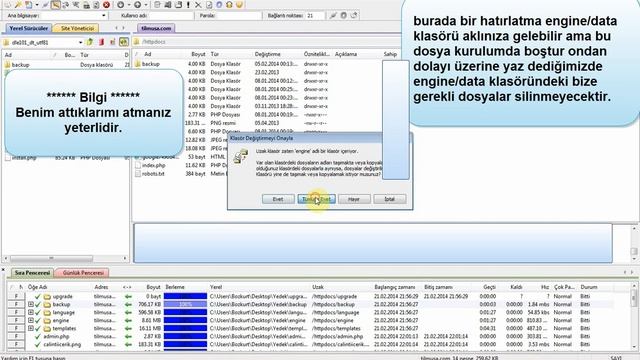Click the folder icon beside /httpdocs path
Screen dimensions: 640x360
pyautogui.click(x=136, y=42)
